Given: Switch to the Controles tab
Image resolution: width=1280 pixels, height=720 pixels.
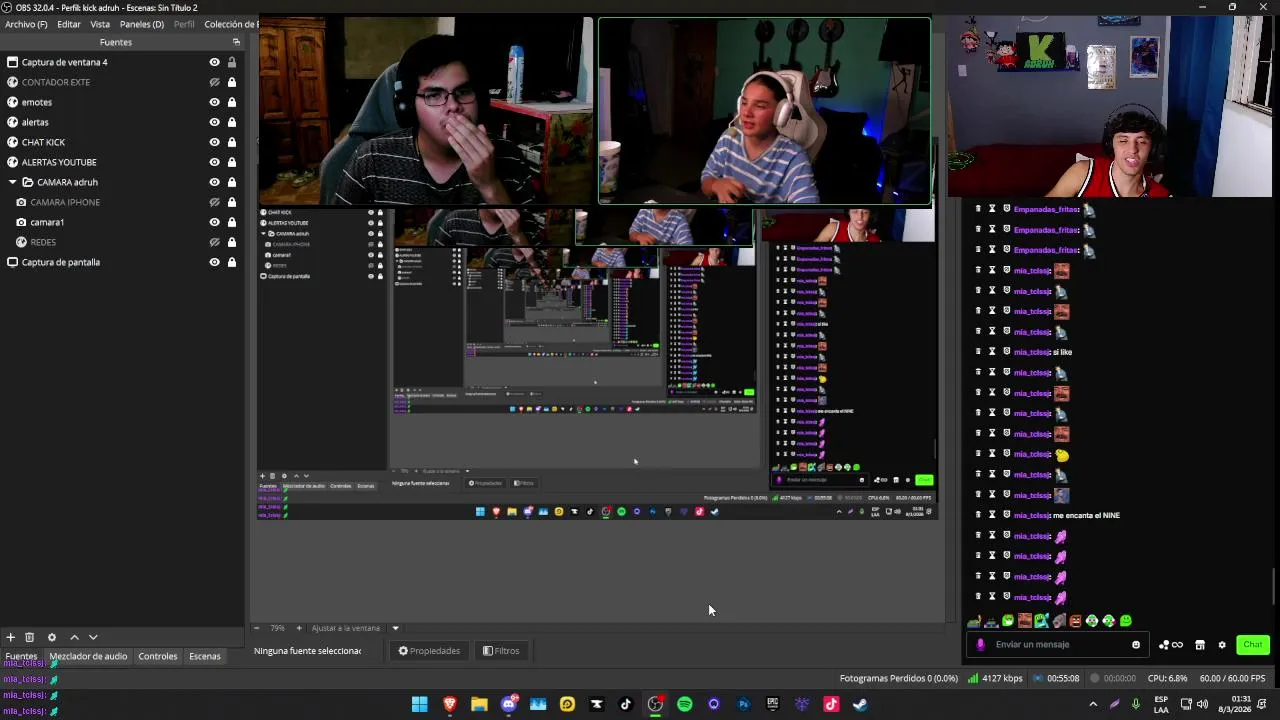Looking at the screenshot, I should [158, 656].
